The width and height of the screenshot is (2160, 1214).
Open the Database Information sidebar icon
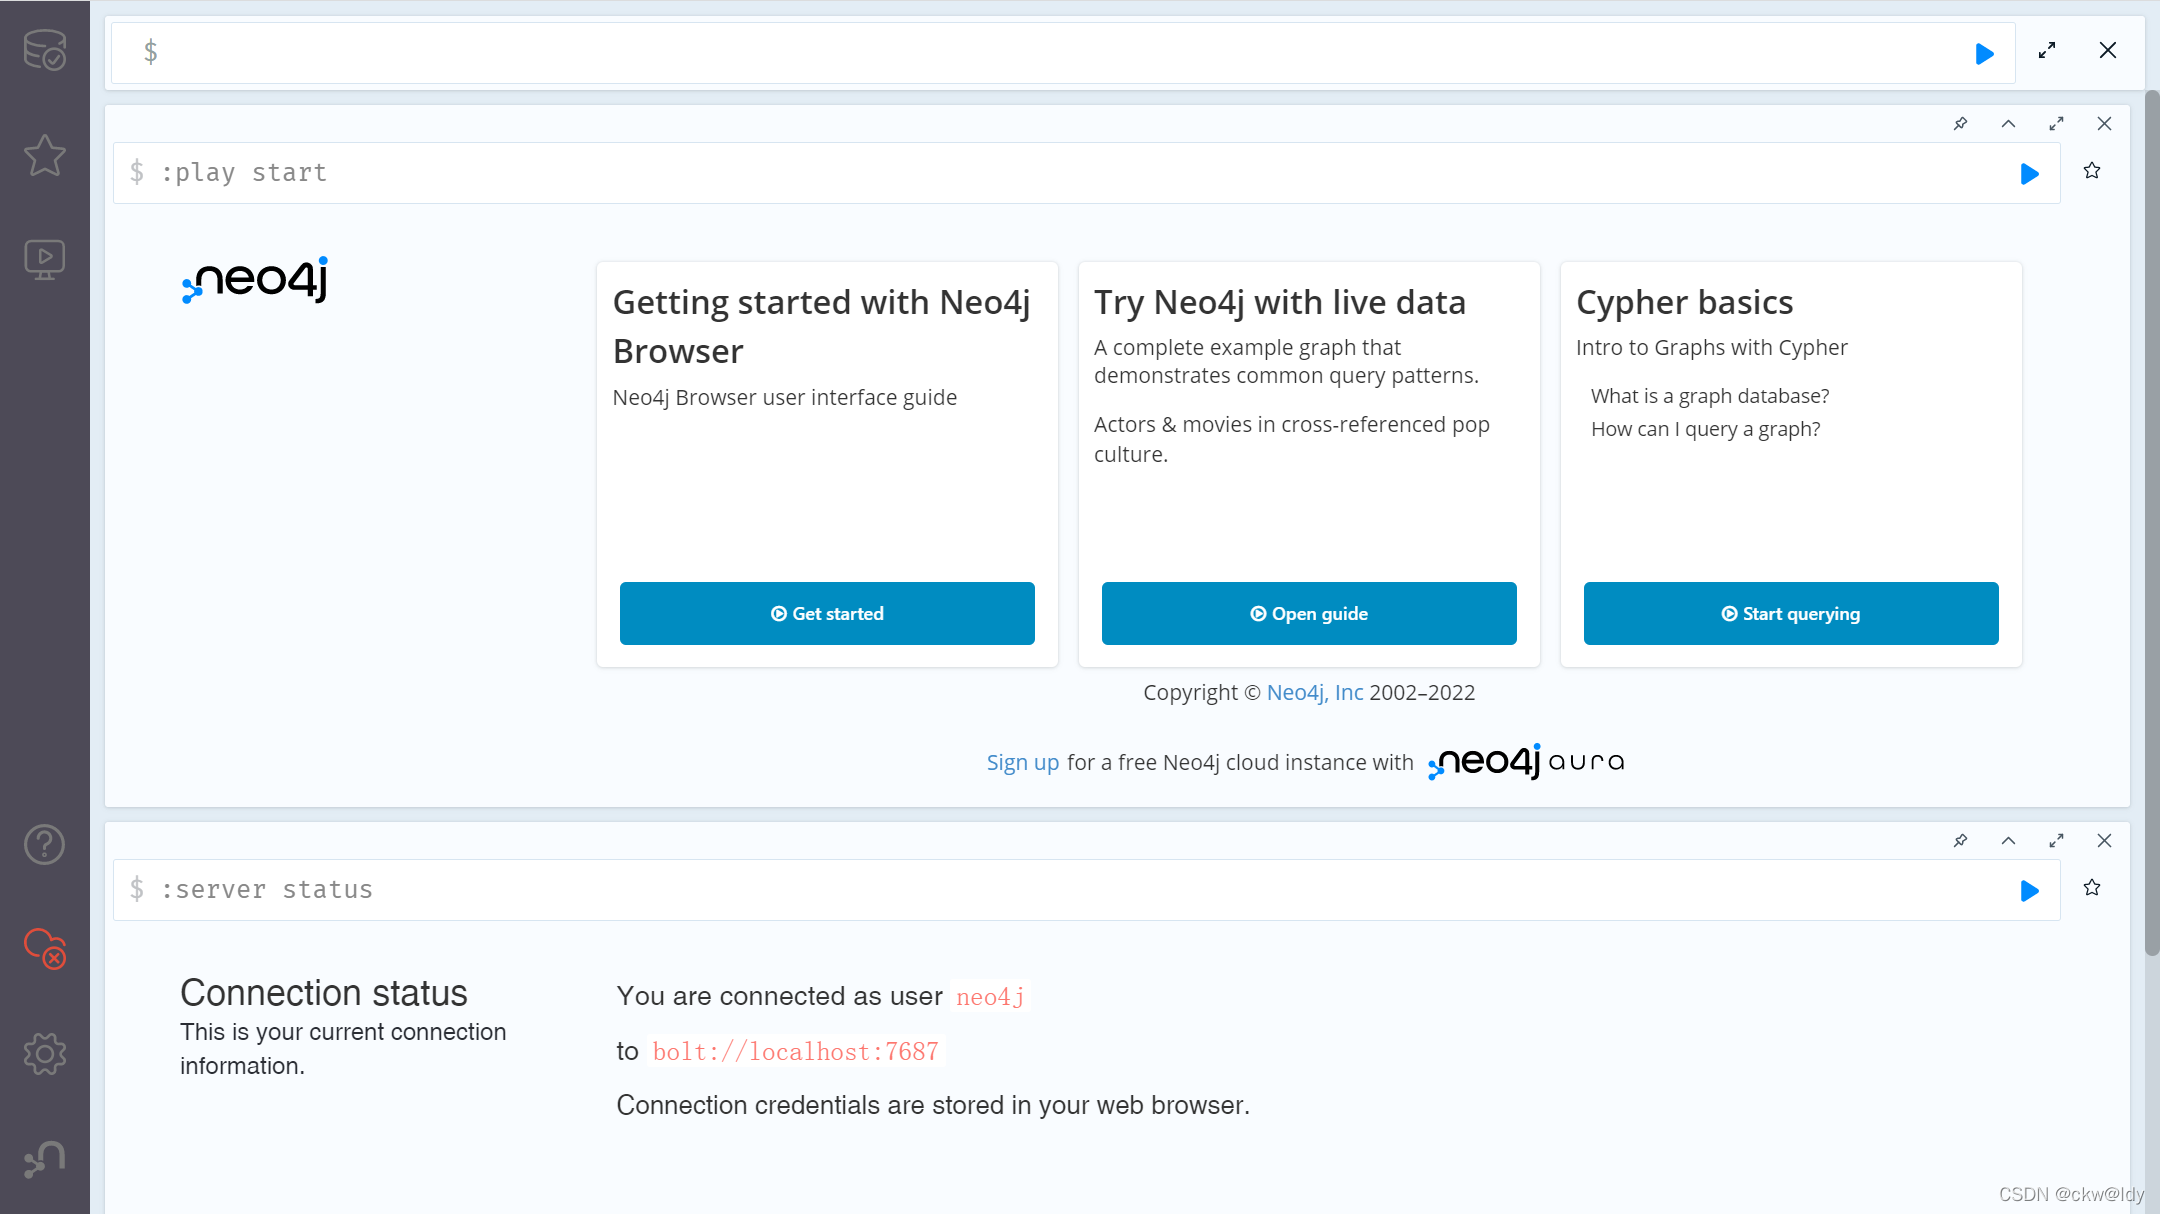[44, 50]
